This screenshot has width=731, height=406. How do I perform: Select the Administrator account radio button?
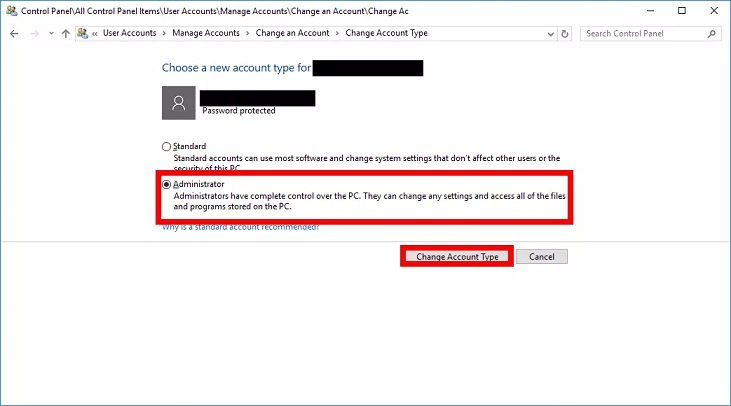tap(167, 185)
